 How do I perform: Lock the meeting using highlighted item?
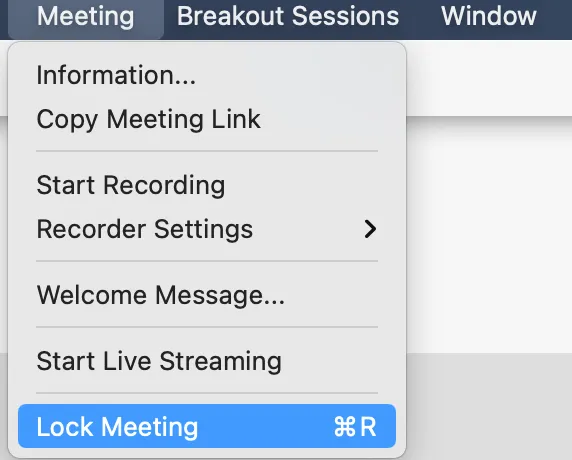tap(207, 426)
